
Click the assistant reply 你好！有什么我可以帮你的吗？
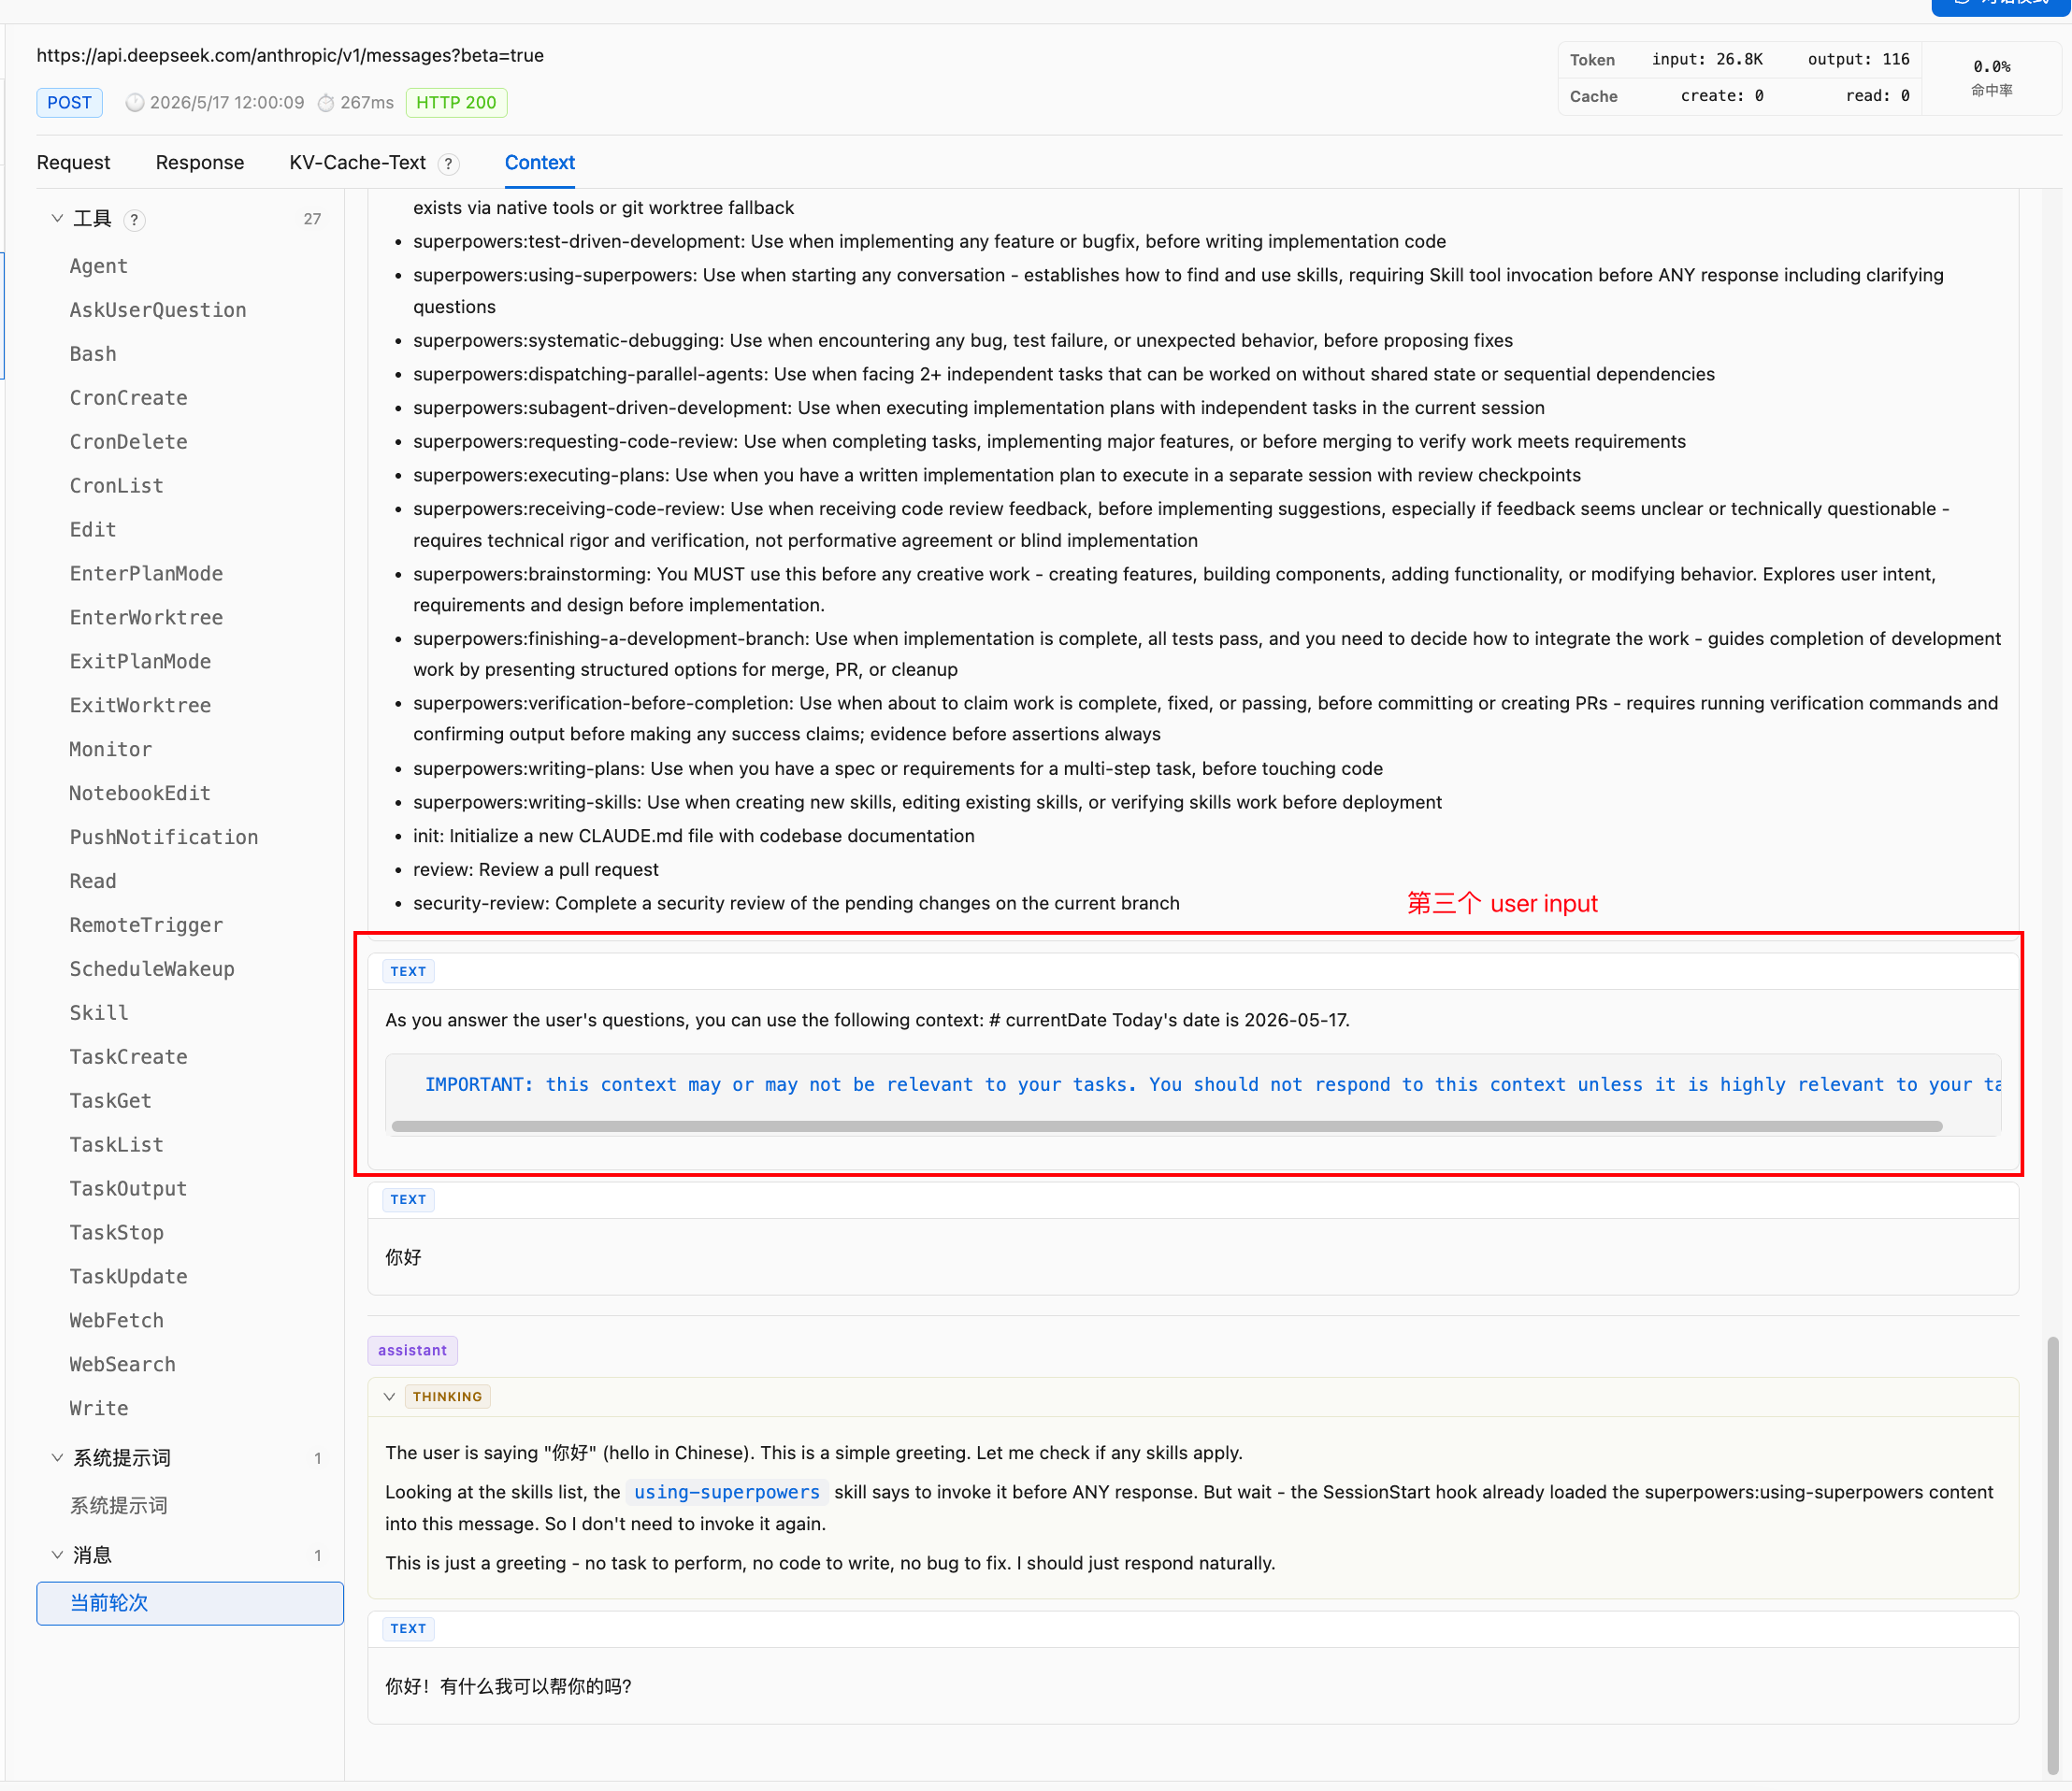point(509,1687)
